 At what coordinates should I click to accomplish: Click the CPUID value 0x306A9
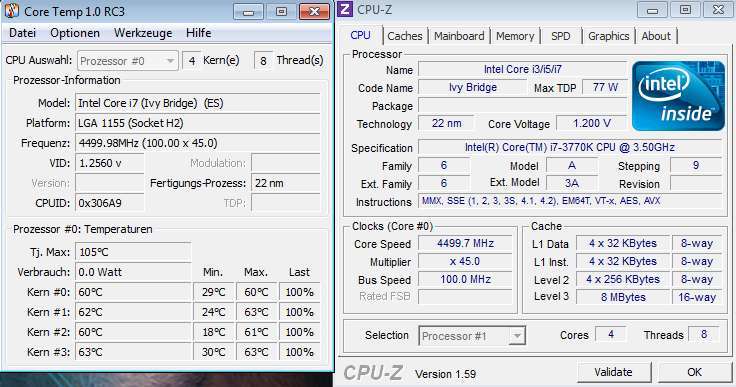109,203
